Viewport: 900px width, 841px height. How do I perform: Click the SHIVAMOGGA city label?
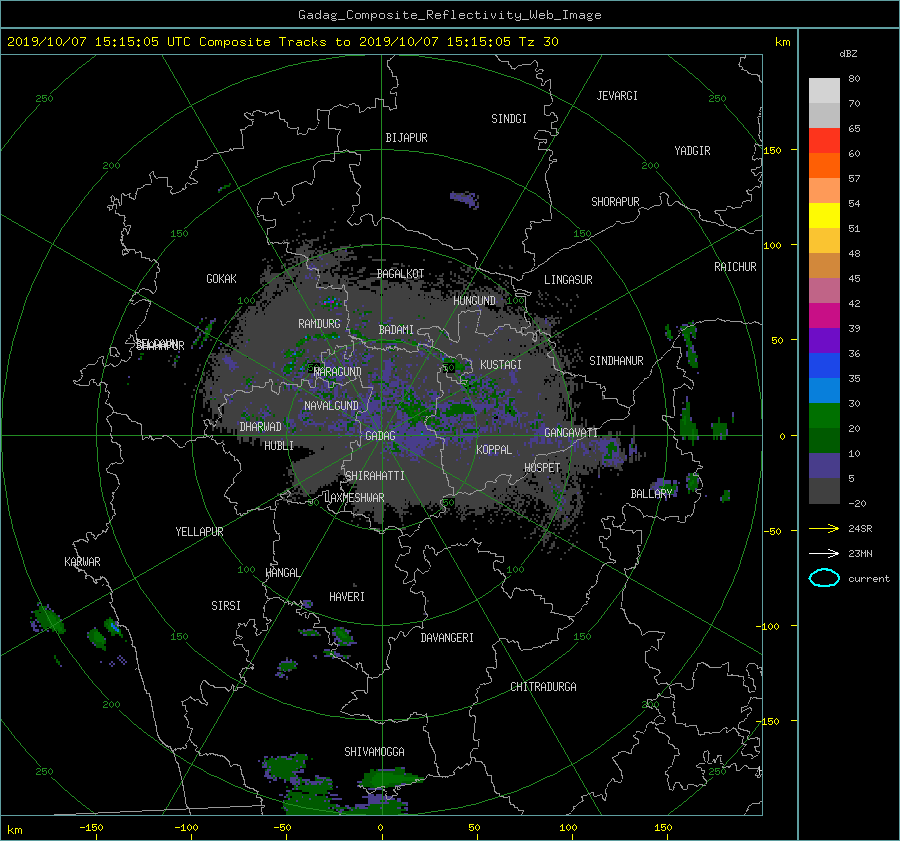pyautogui.click(x=374, y=751)
